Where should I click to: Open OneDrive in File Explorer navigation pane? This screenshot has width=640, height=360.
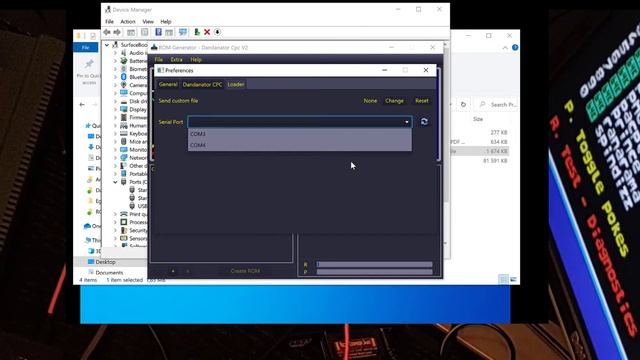[x=92, y=226]
